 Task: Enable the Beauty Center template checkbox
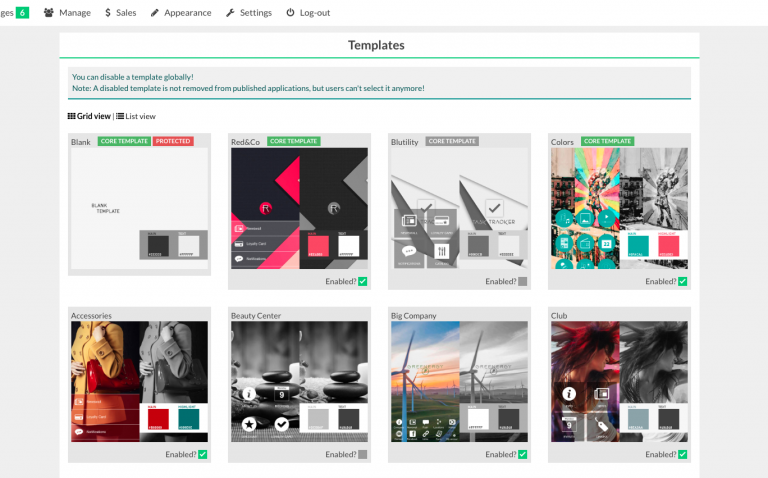(362, 454)
